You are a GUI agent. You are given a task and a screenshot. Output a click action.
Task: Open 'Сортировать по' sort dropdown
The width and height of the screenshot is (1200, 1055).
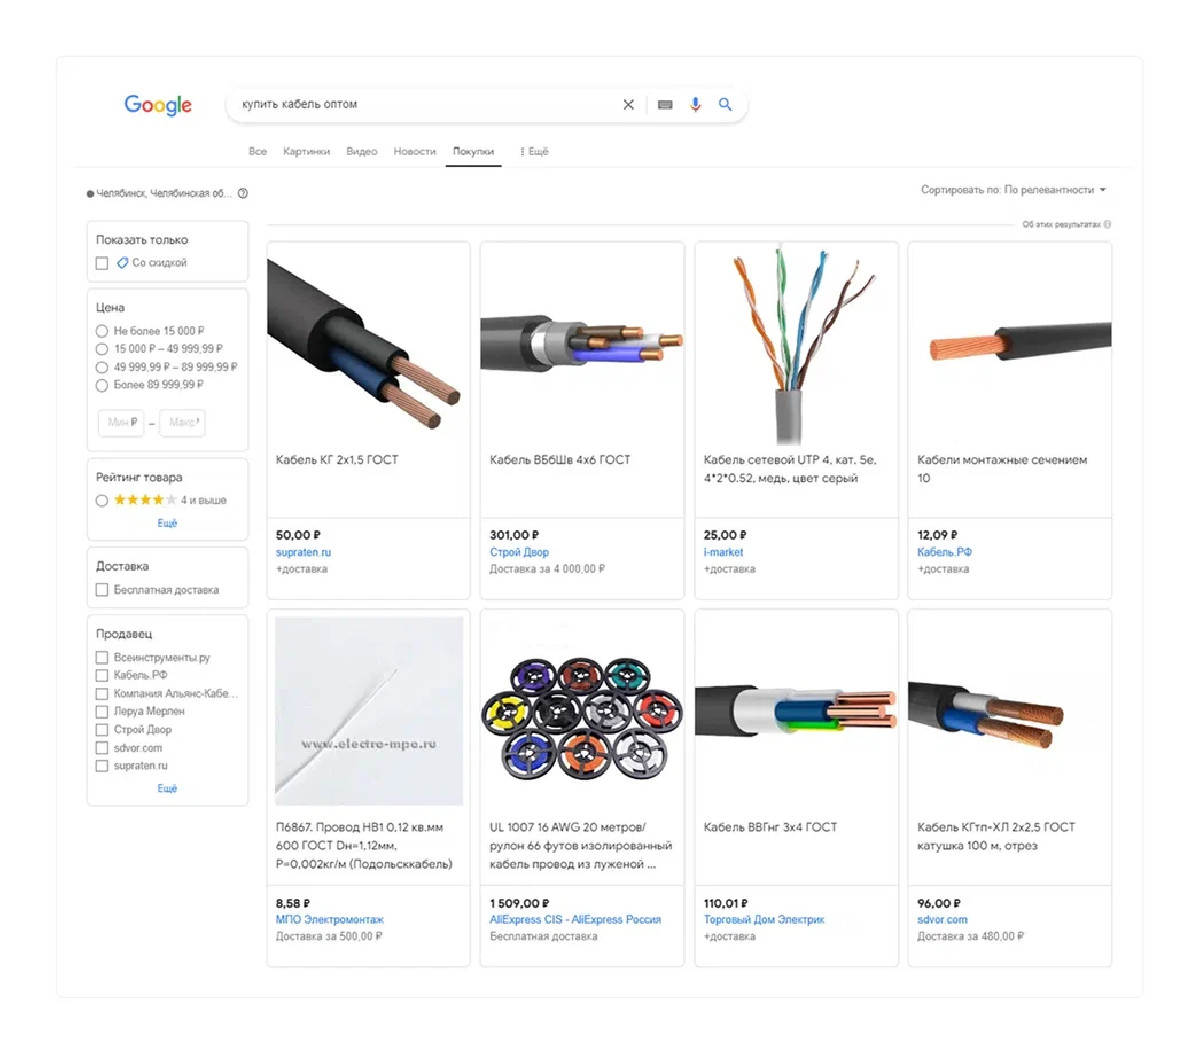coord(1013,190)
